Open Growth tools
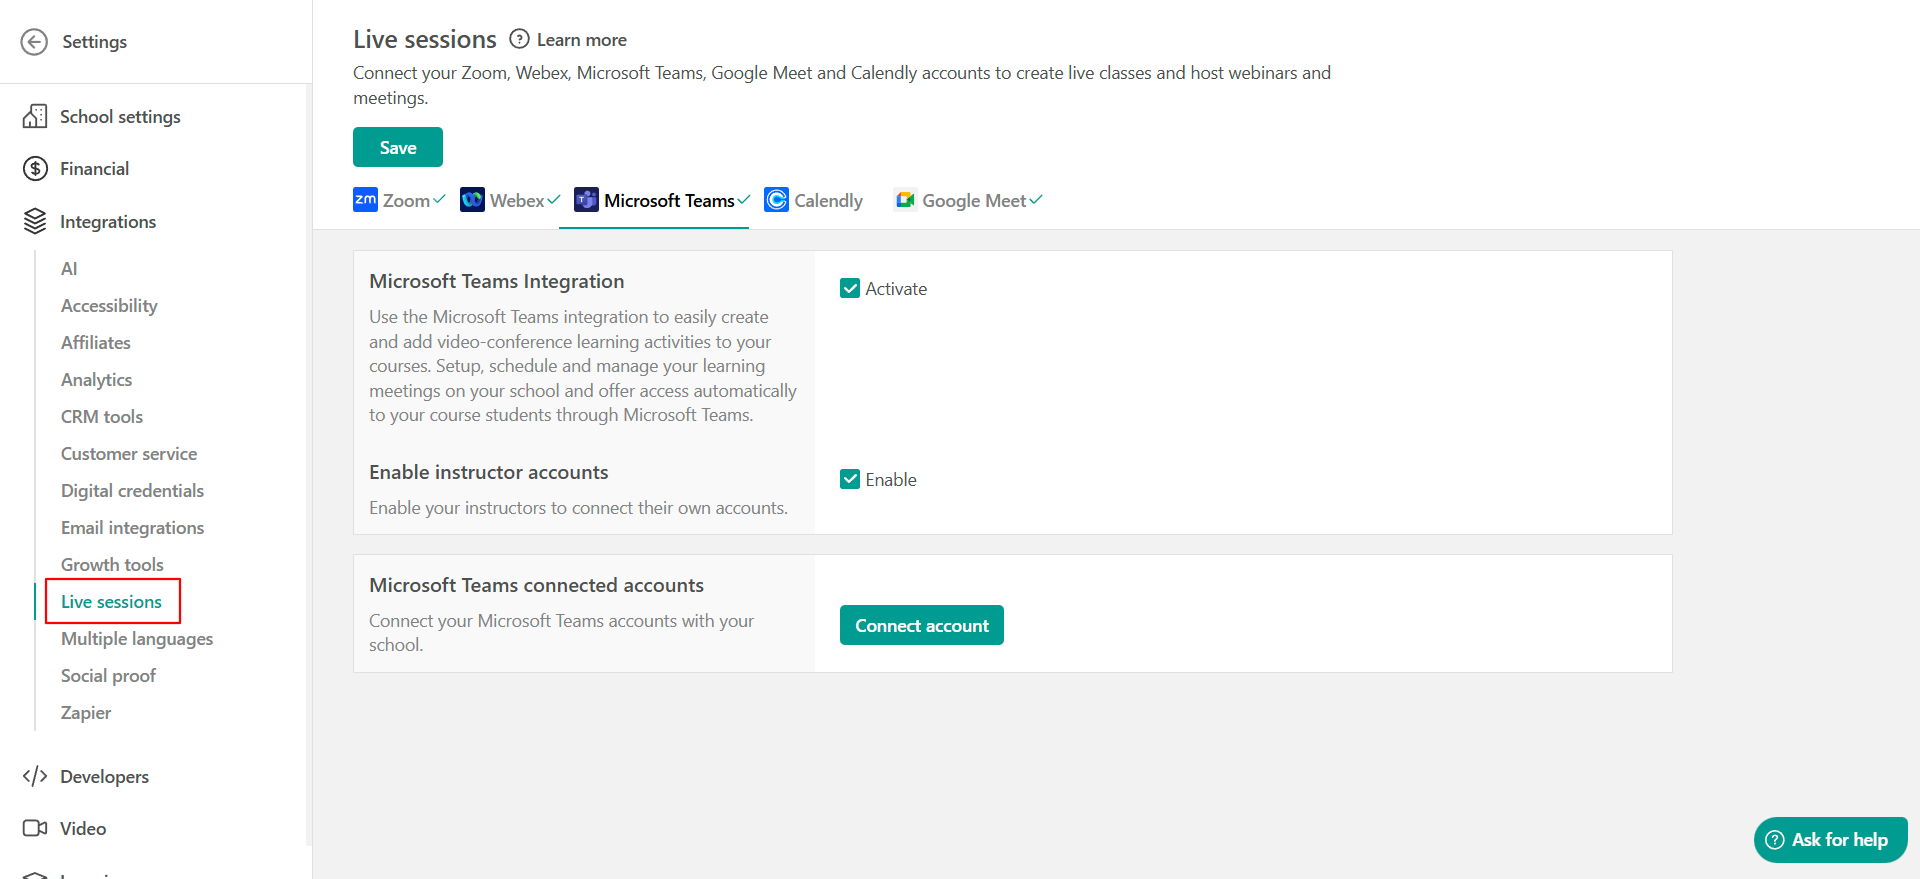The height and width of the screenshot is (879, 1920). 112,565
